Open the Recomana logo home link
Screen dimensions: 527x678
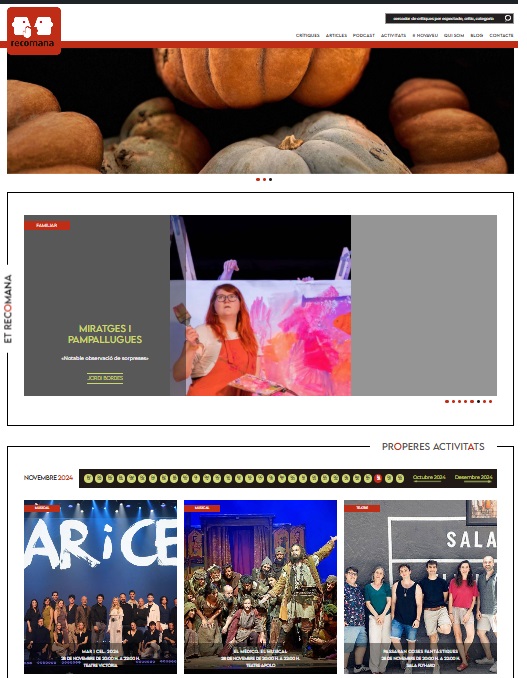pyautogui.click(x=34, y=31)
